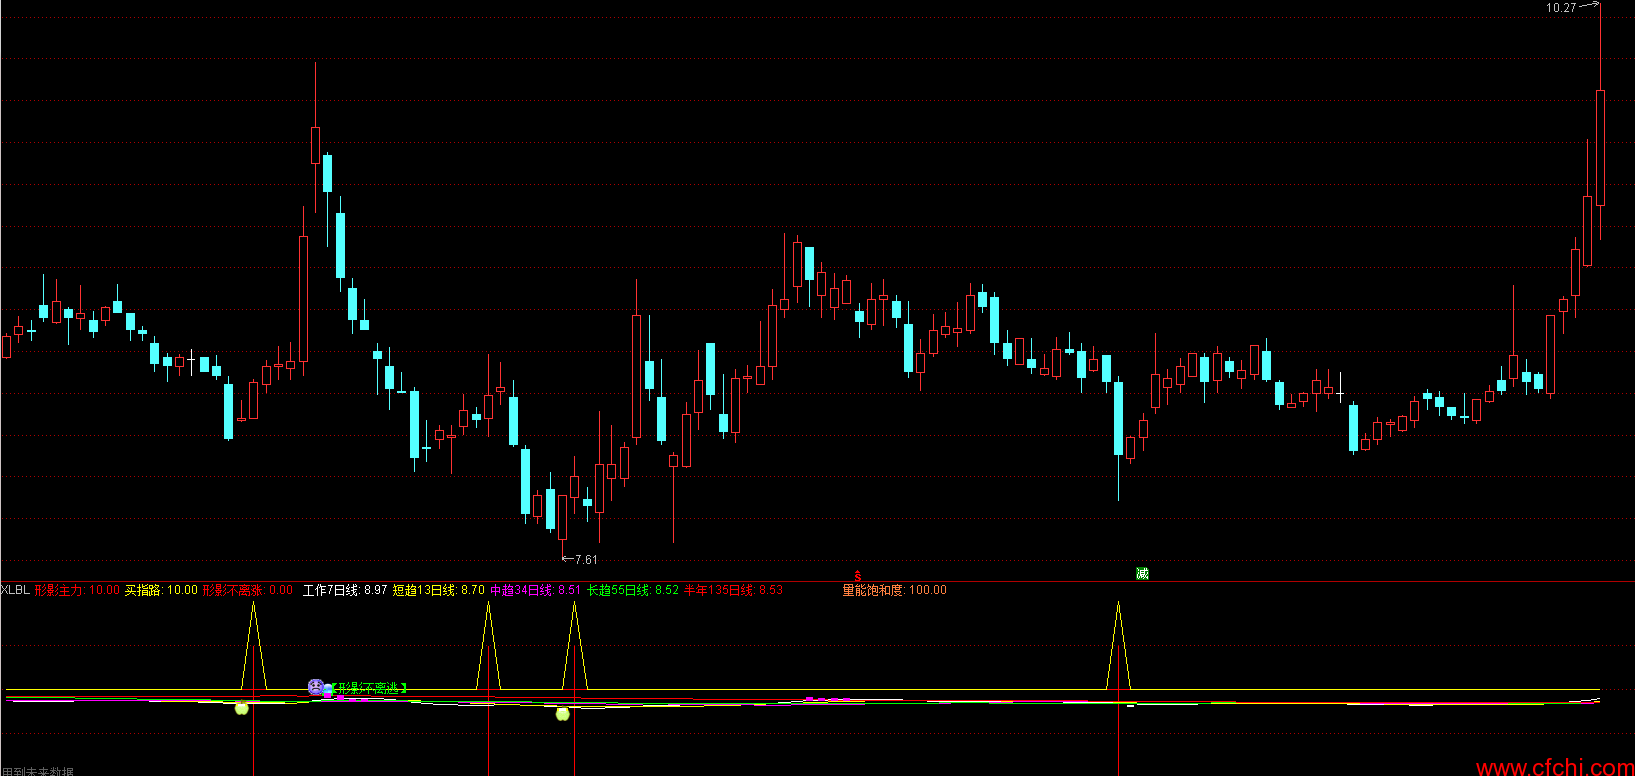Click the 形影主力: 10.00 value
Screen dimensions: 1635x776
pos(77,590)
